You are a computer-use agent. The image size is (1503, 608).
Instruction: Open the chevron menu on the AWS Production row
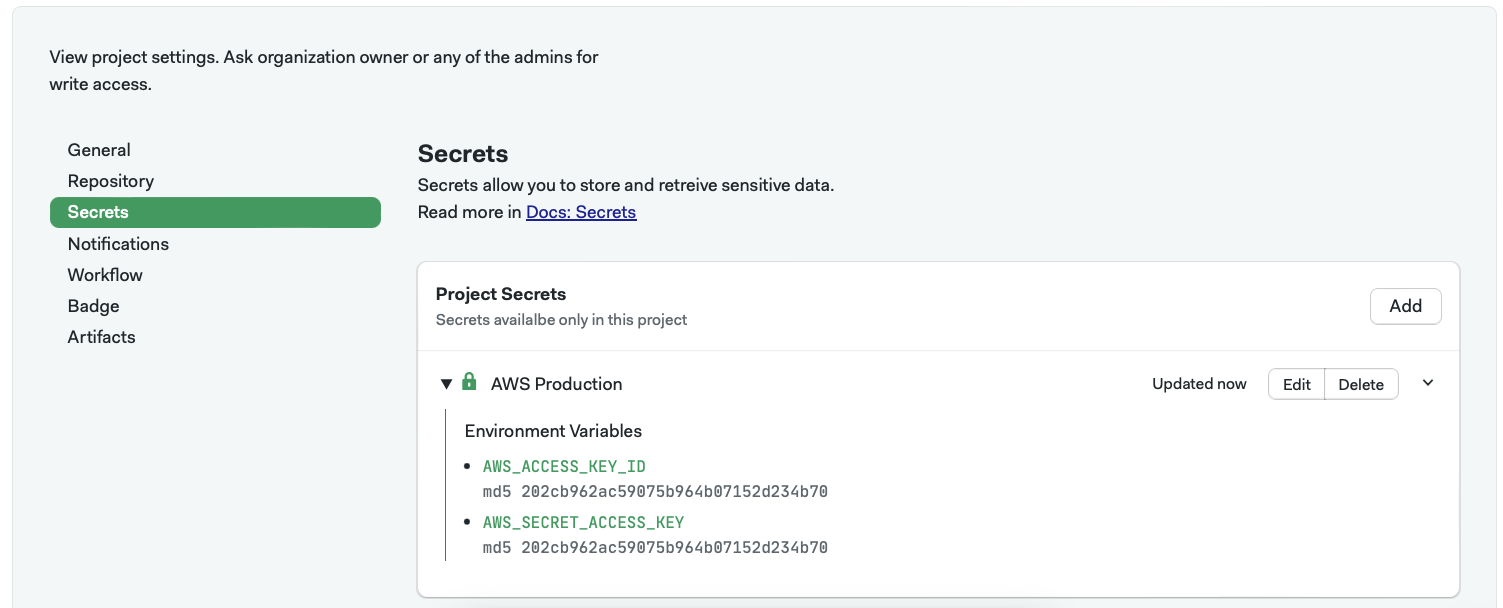[x=1427, y=383]
